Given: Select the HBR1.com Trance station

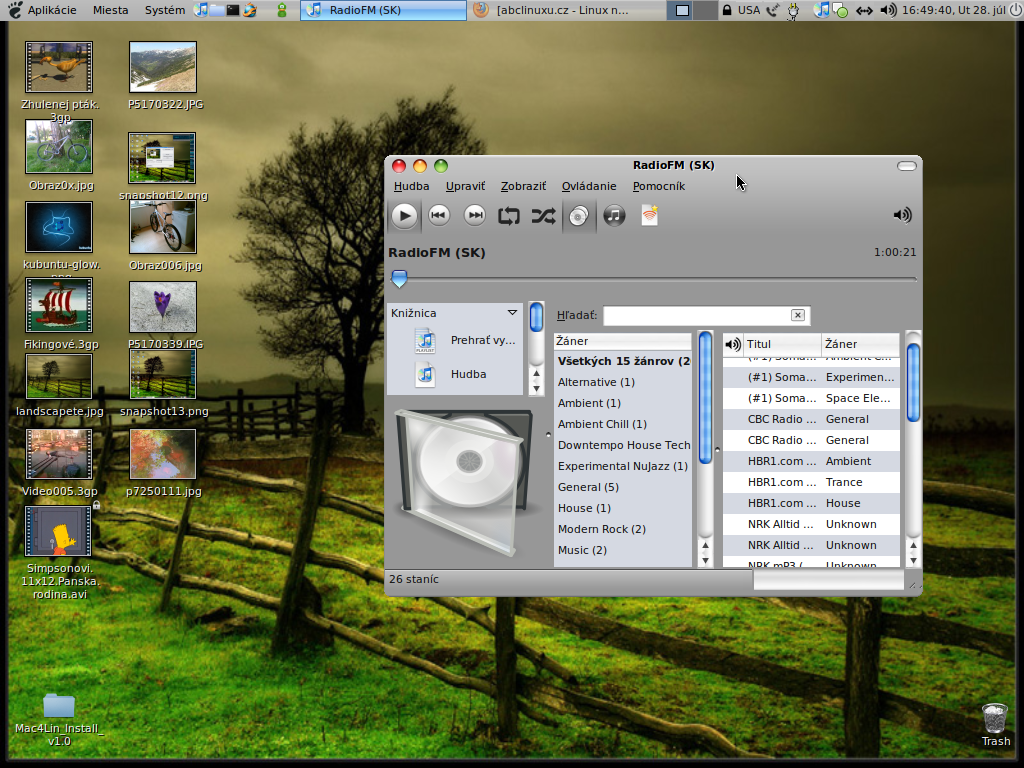Looking at the screenshot, I should (x=811, y=482).
